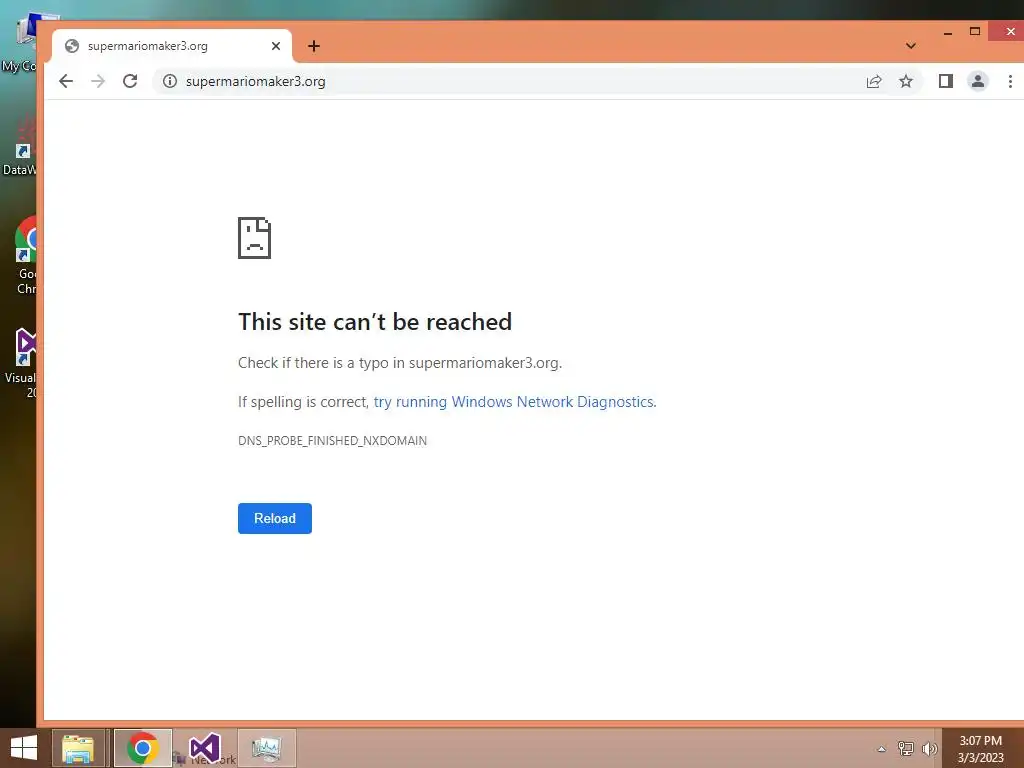Select the Visual Studio desktop shortcut
The image size is (1024, 768).
click(x=22, y=362)
